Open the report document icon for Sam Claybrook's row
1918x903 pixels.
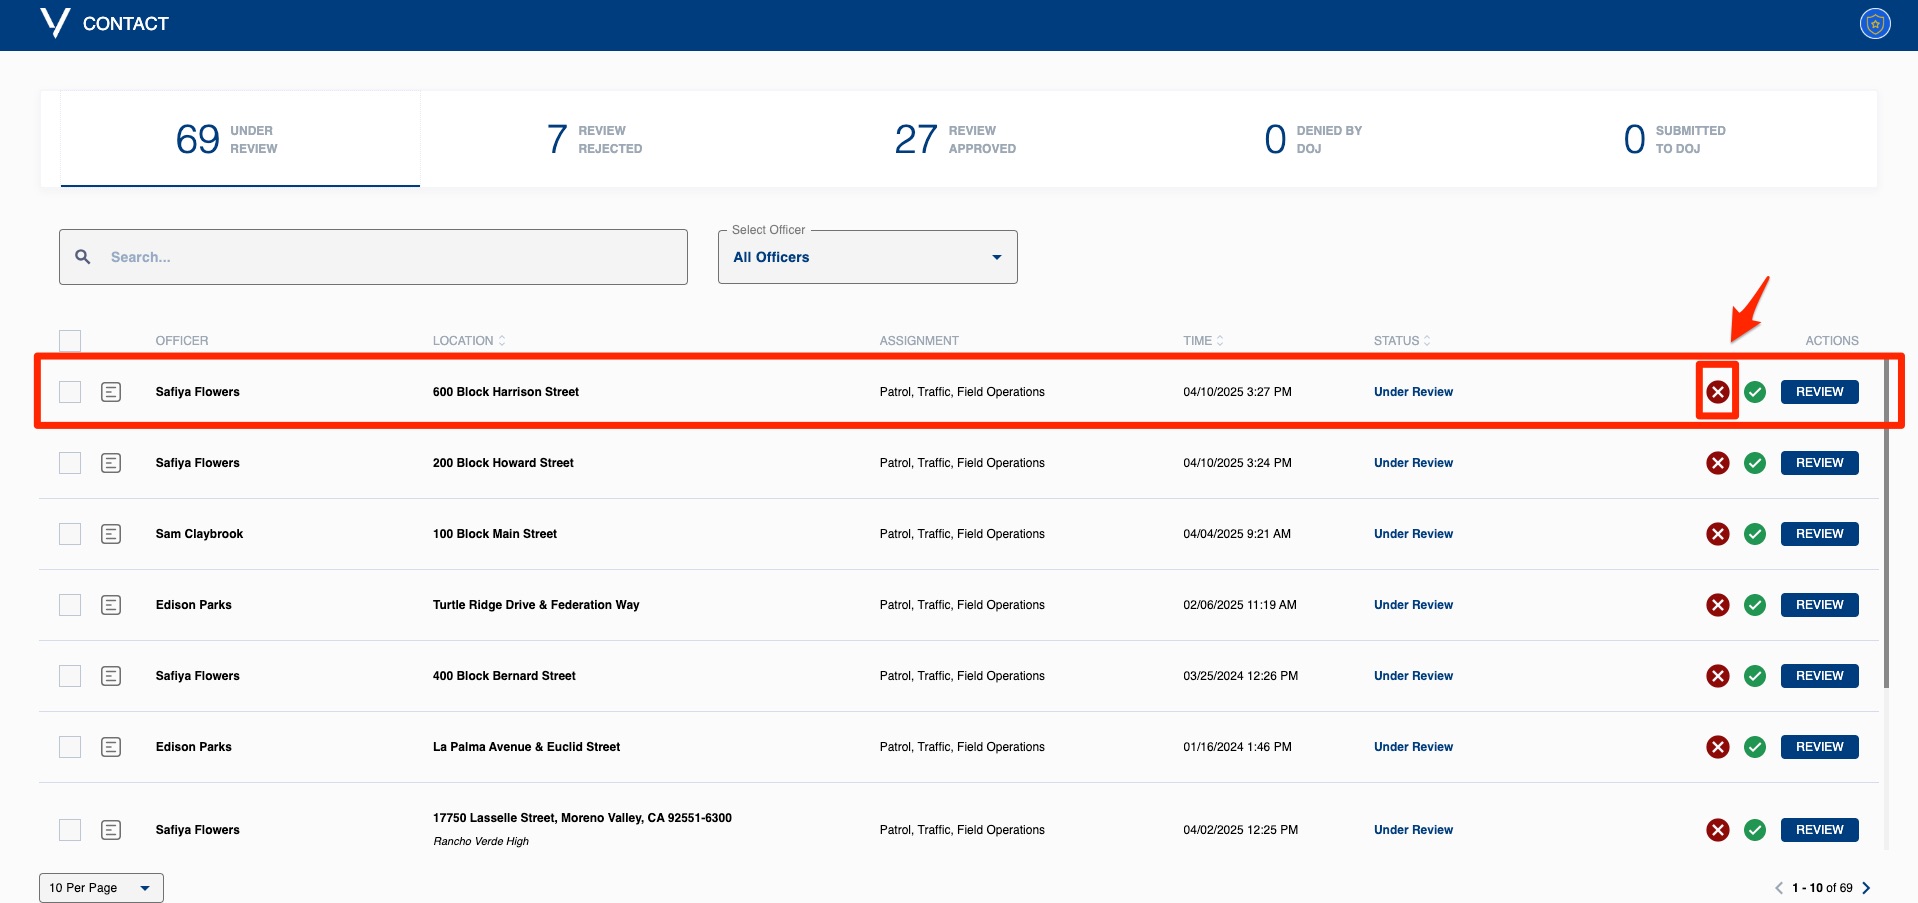(x=111, y=534)
